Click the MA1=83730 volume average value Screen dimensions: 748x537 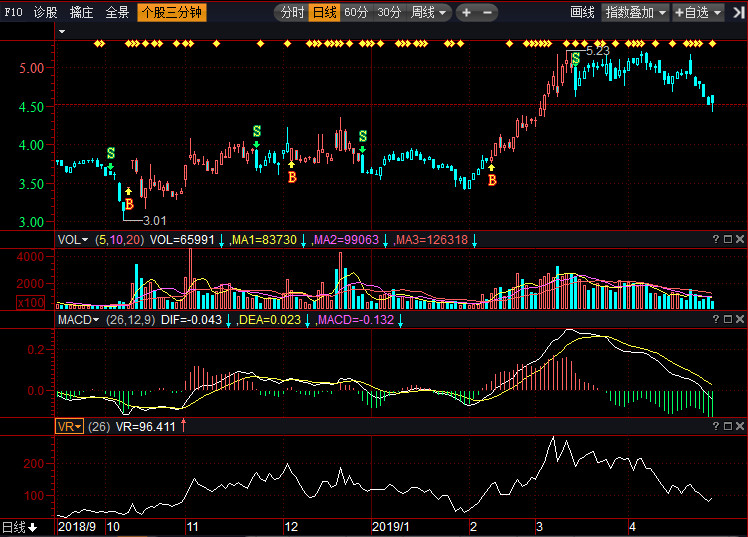click(x=264, y=240)
